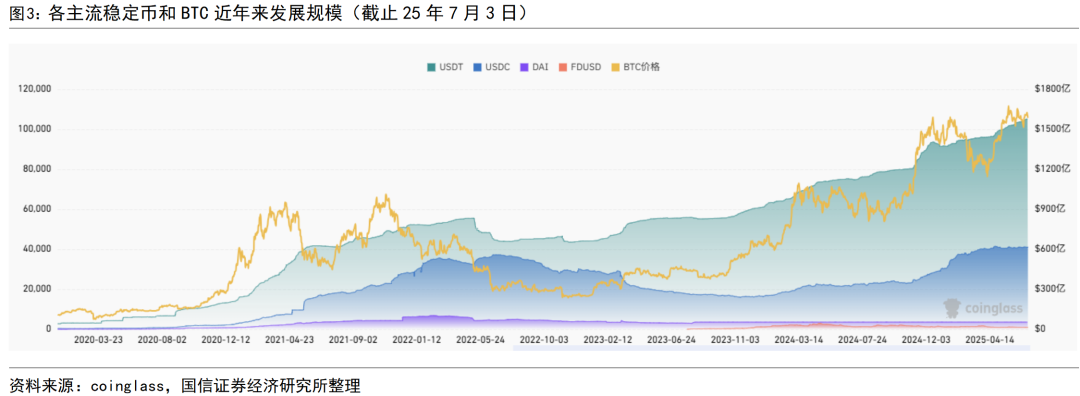Toggle the DAI legend series
This screenshot has width=1080, height=396.
point(534,67)
